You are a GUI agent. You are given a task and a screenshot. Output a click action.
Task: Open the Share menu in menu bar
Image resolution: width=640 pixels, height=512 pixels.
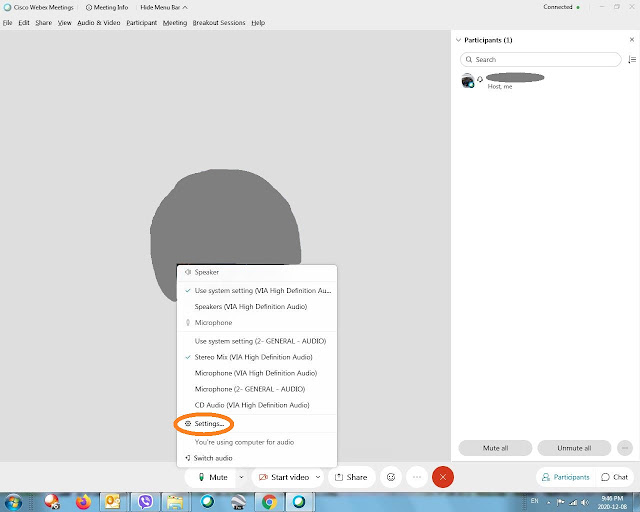point(43,23)
